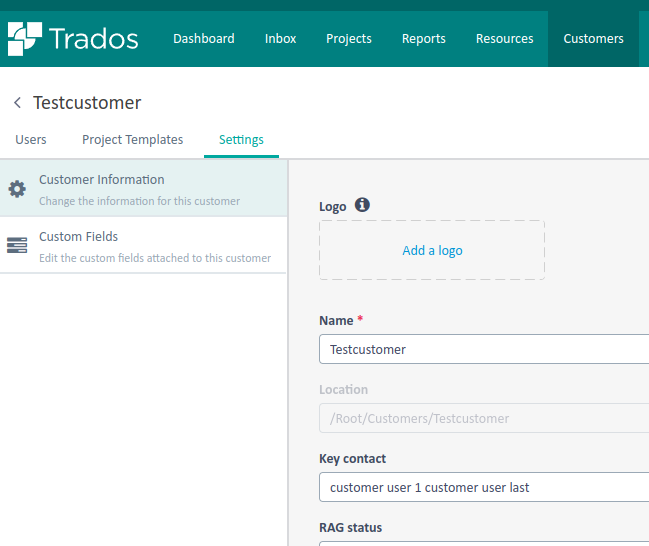This screenshot has width=649, height=546.
Task: Click the RAG status label
Action: 351,527
